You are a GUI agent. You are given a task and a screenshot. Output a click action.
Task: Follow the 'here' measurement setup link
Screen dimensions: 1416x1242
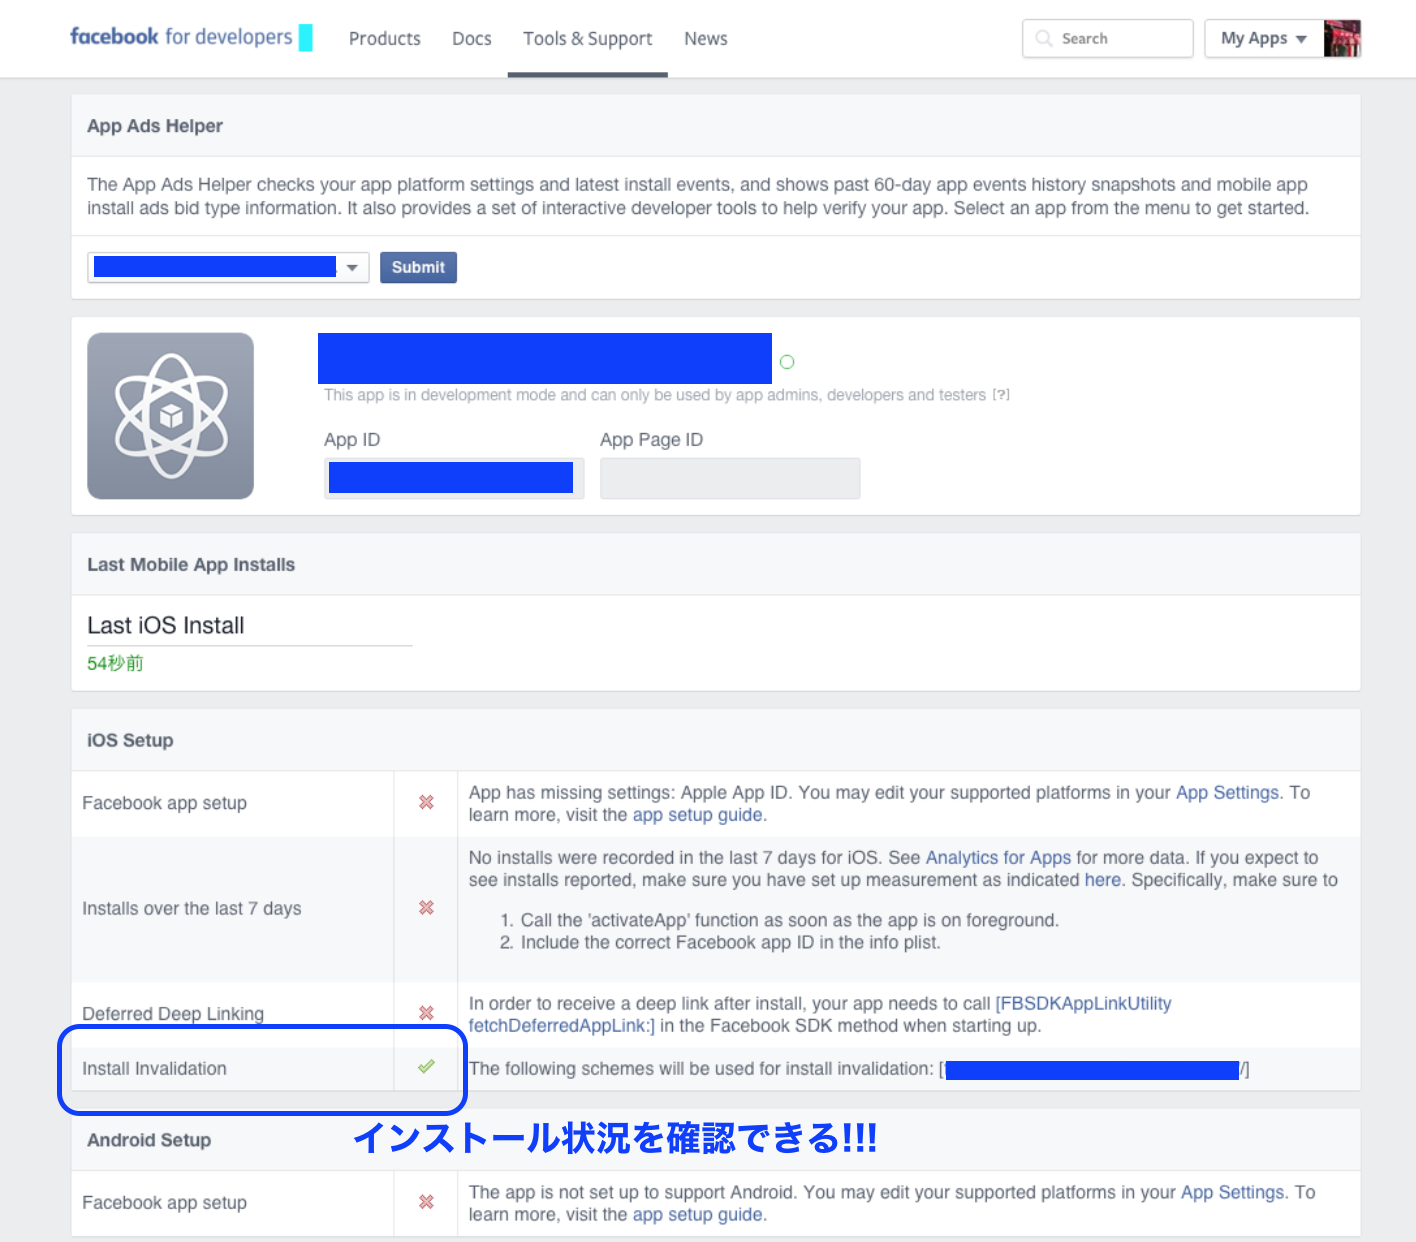(x=1103, y=880)
